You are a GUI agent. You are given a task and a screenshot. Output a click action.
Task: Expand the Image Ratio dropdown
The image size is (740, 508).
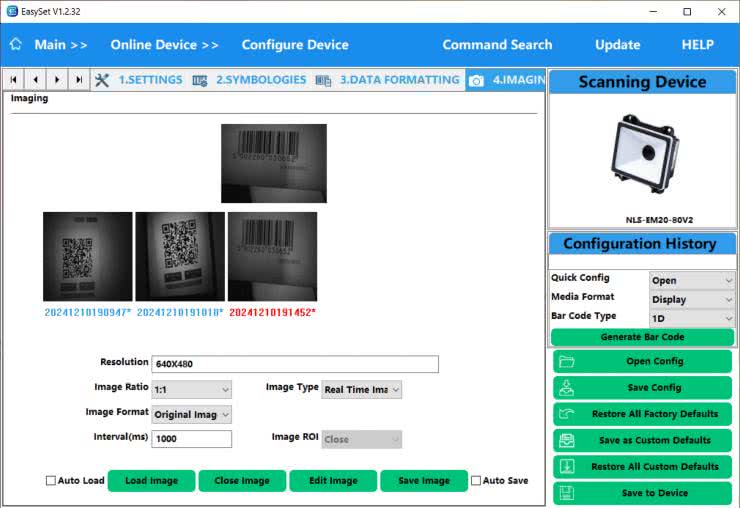(191, 389)
